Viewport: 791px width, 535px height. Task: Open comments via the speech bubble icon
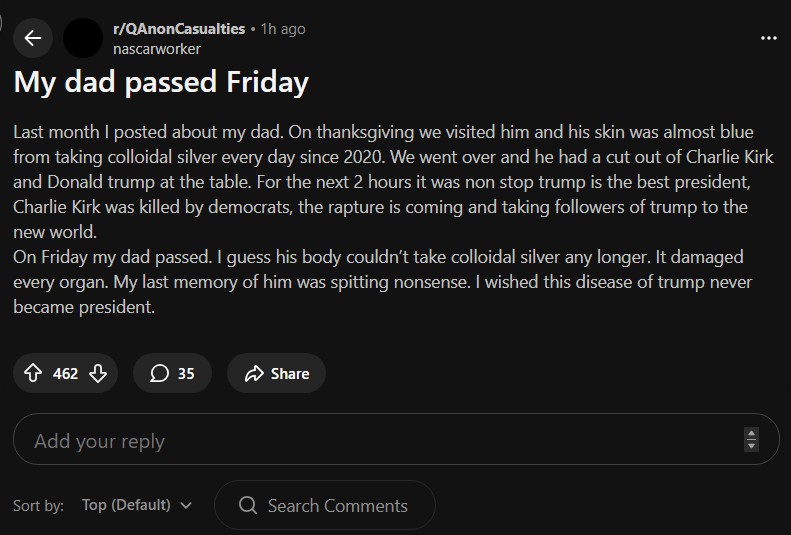point(158,373)
